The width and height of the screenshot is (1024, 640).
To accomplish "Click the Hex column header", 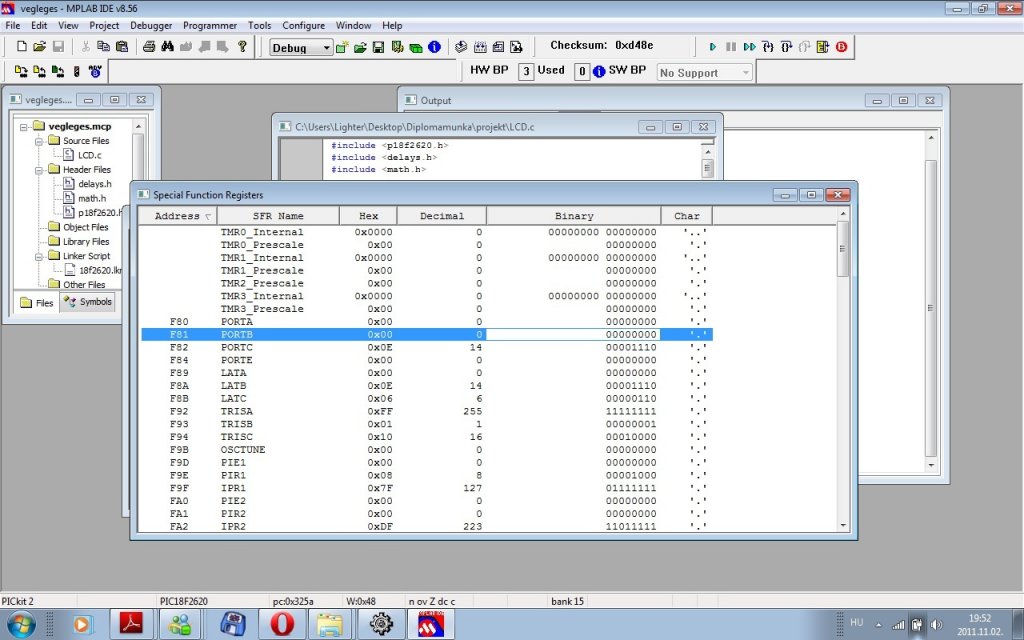I will coord(368,216).
